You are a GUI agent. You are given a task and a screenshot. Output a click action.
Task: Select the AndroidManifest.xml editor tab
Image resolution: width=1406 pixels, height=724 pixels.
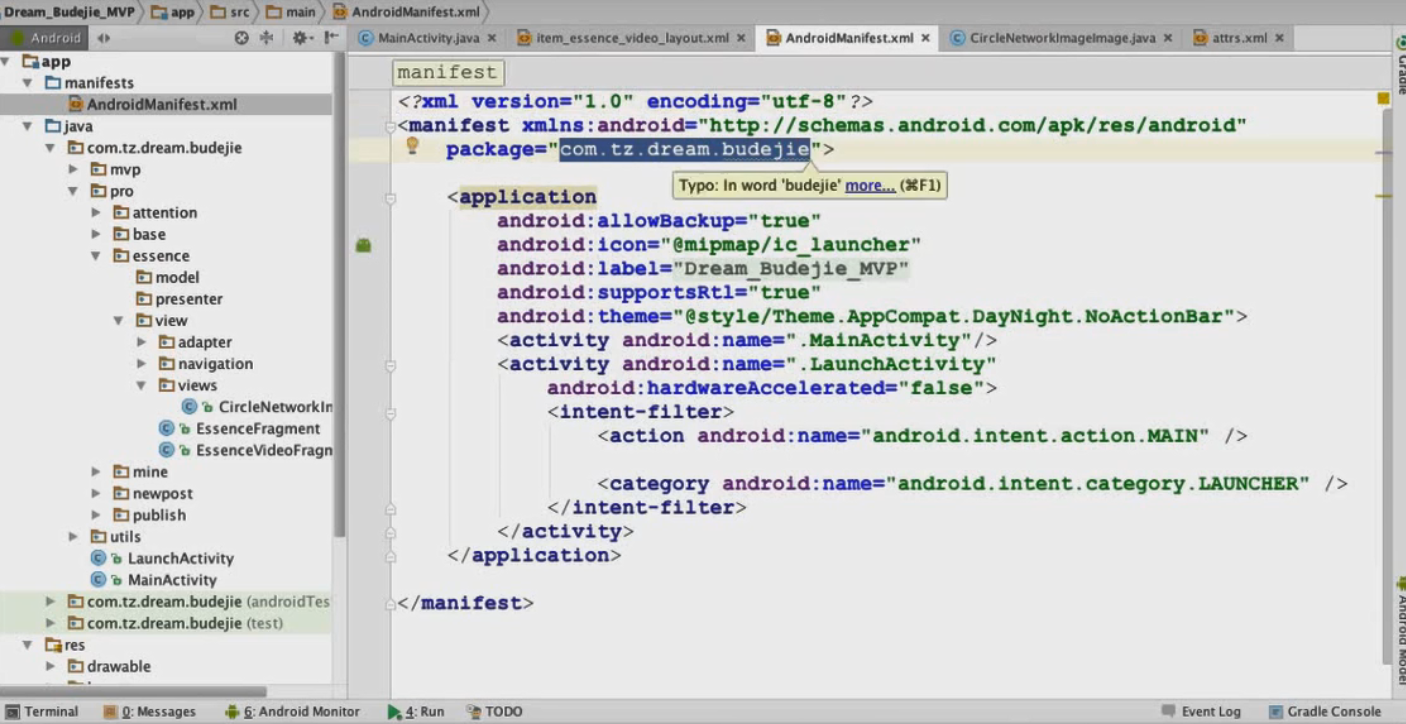click(x=849, y=38)
